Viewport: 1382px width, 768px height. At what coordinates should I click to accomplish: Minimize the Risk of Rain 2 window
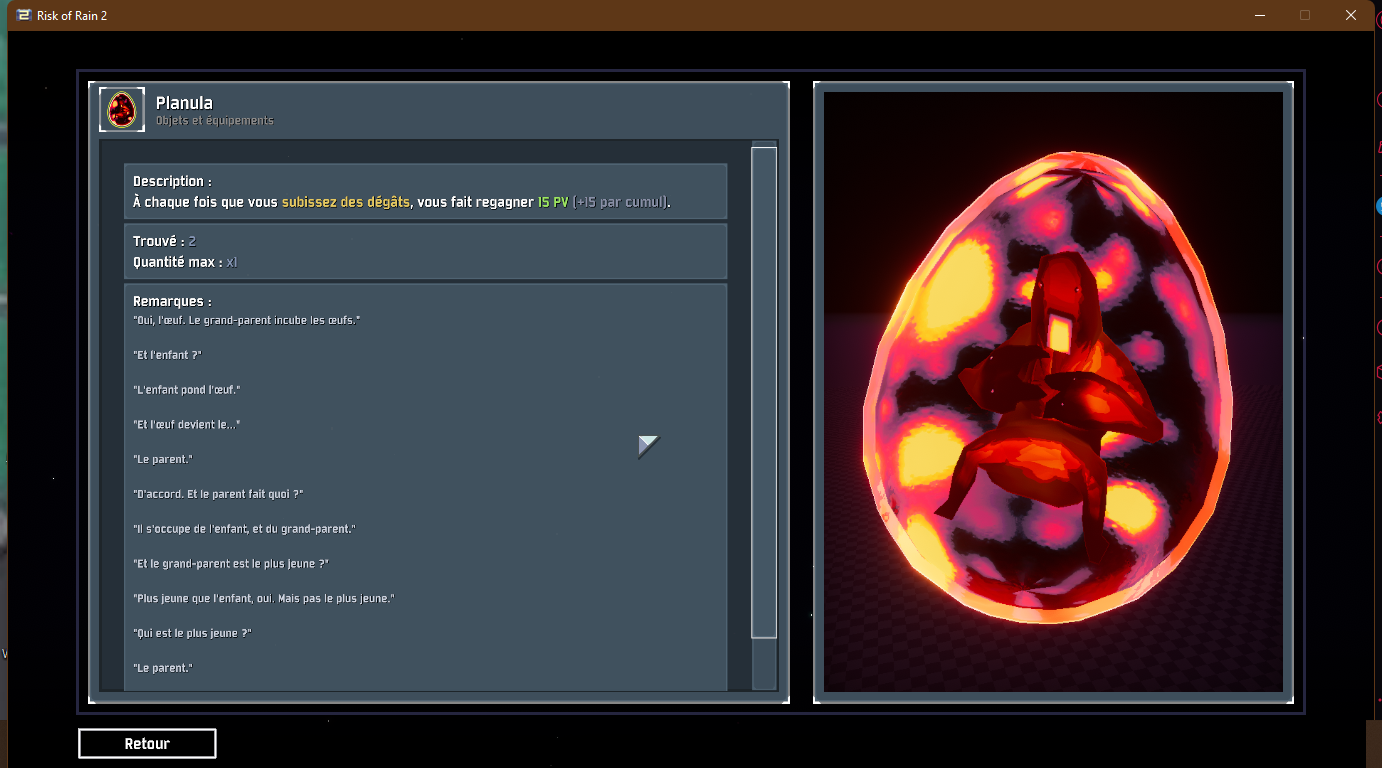click(x=1260, y=15)
